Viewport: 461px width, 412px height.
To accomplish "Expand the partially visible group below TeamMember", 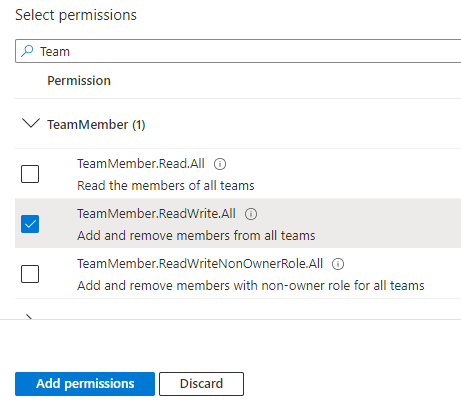I will pyautogui.click(x=29, y=316).
